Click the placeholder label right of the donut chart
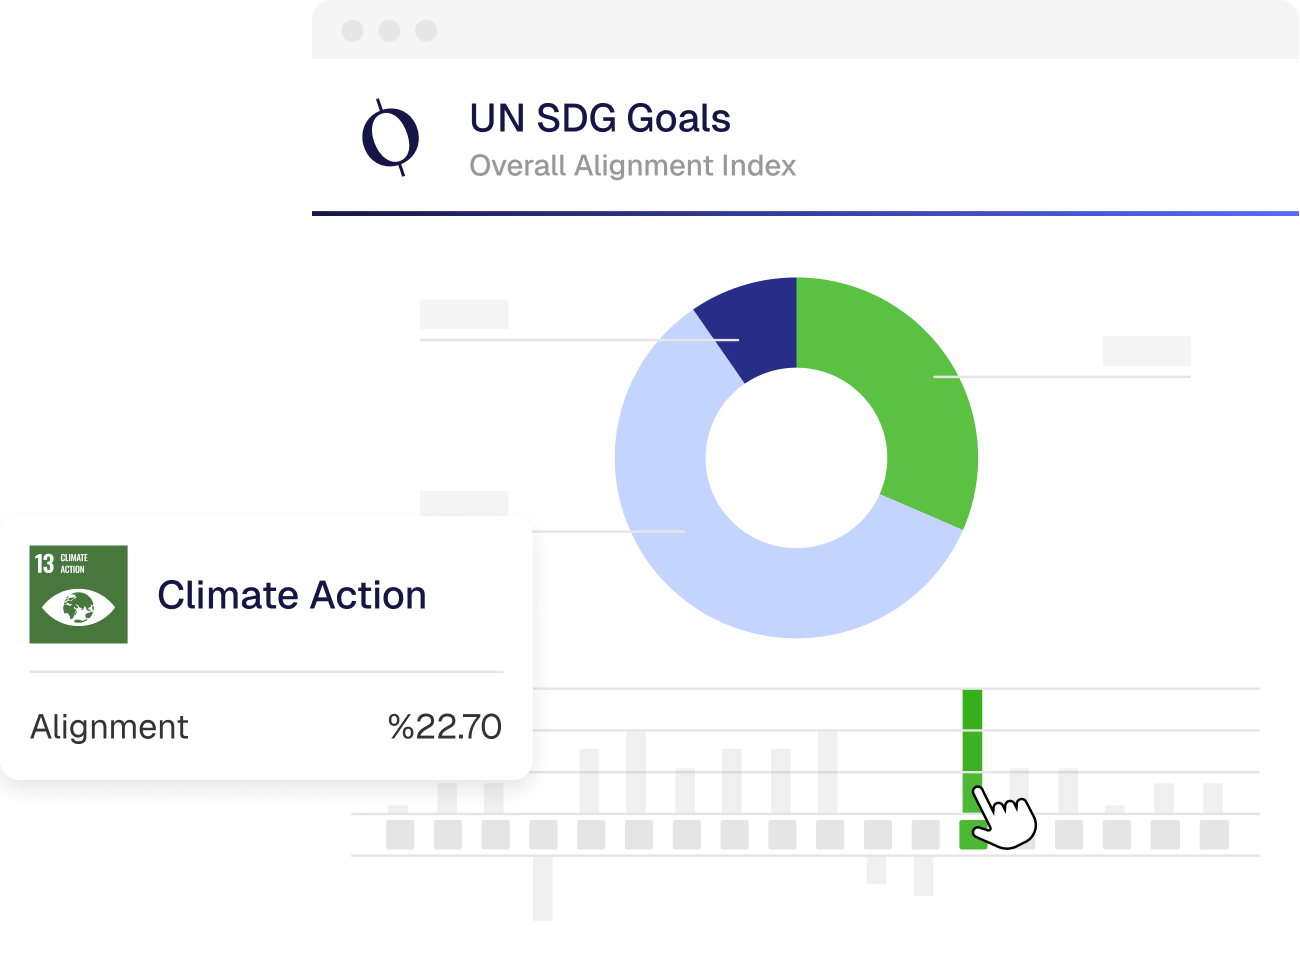The width and height of the screenshot is (1300, 960). point(1146,351)
